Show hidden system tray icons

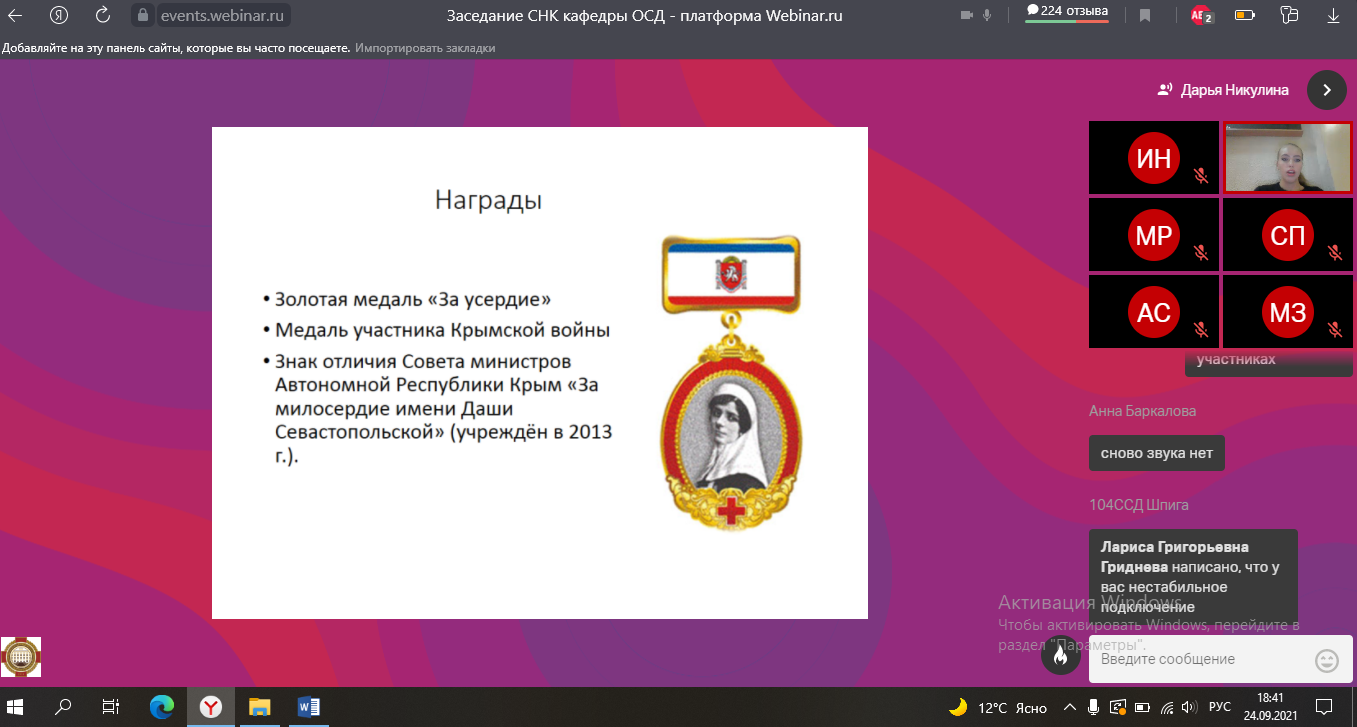click(x=1072, y=707)
